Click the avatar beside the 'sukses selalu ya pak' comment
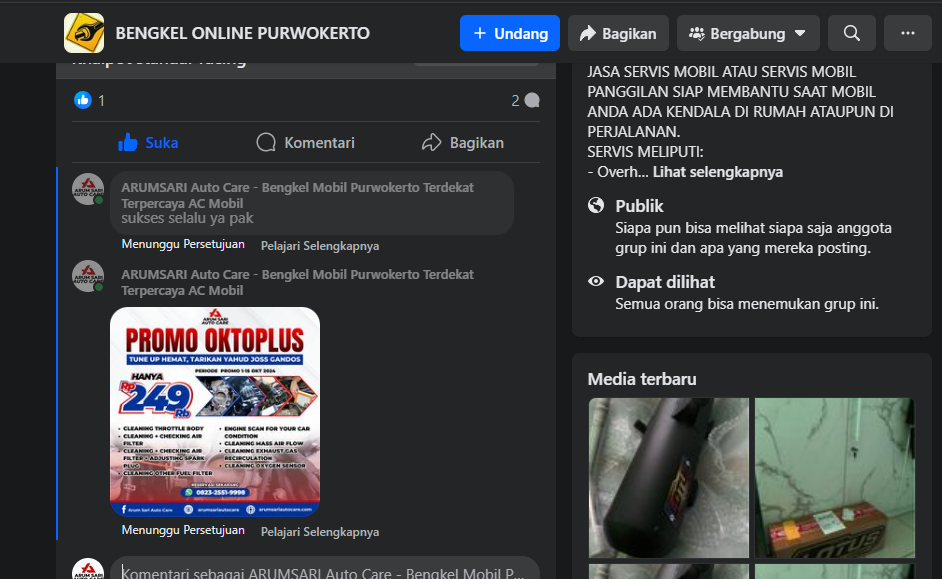Screen dimensions: 942x579 (x=88, y=189)
